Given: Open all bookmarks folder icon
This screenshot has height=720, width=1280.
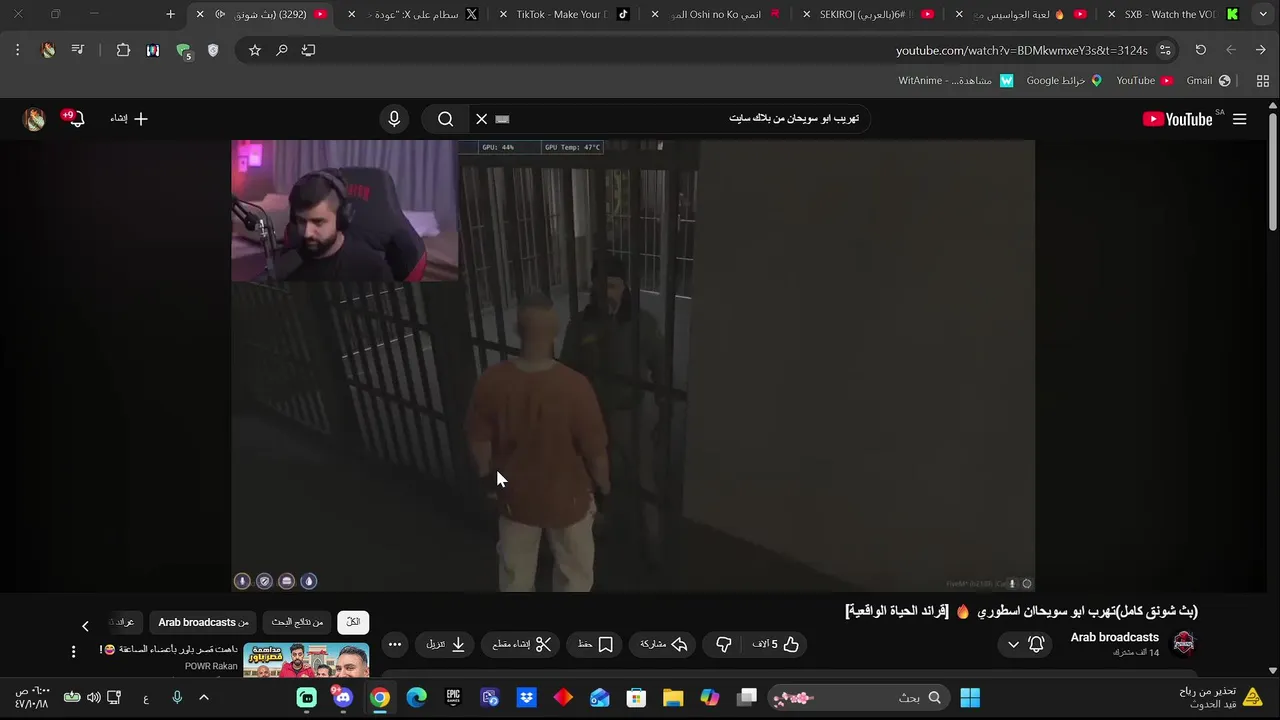Looking at the screenshot, I should pyautogui.click(x=1263, y=81).
